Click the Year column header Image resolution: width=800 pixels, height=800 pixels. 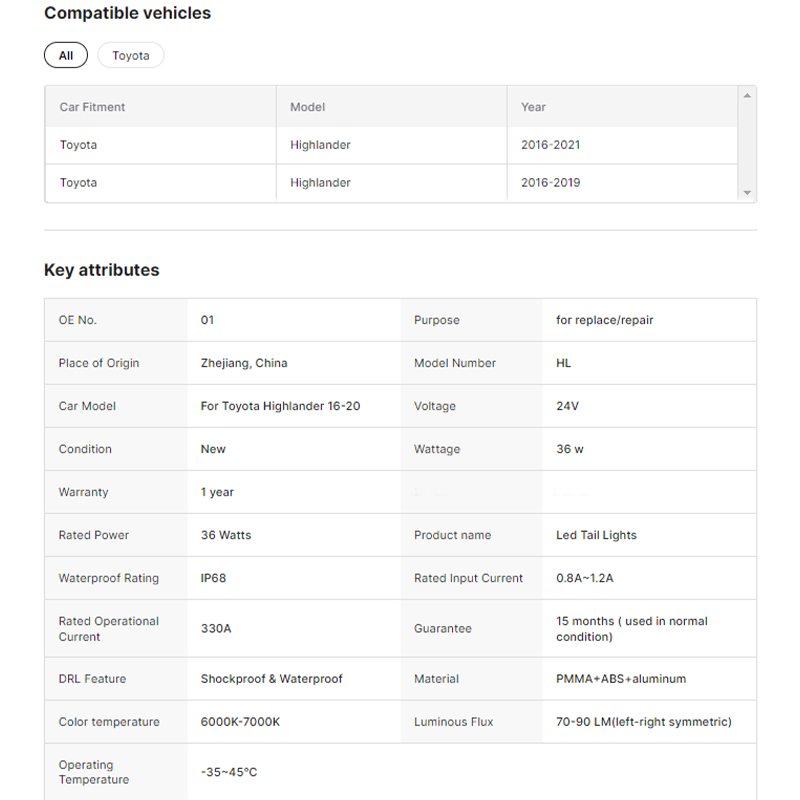point(533,107)
